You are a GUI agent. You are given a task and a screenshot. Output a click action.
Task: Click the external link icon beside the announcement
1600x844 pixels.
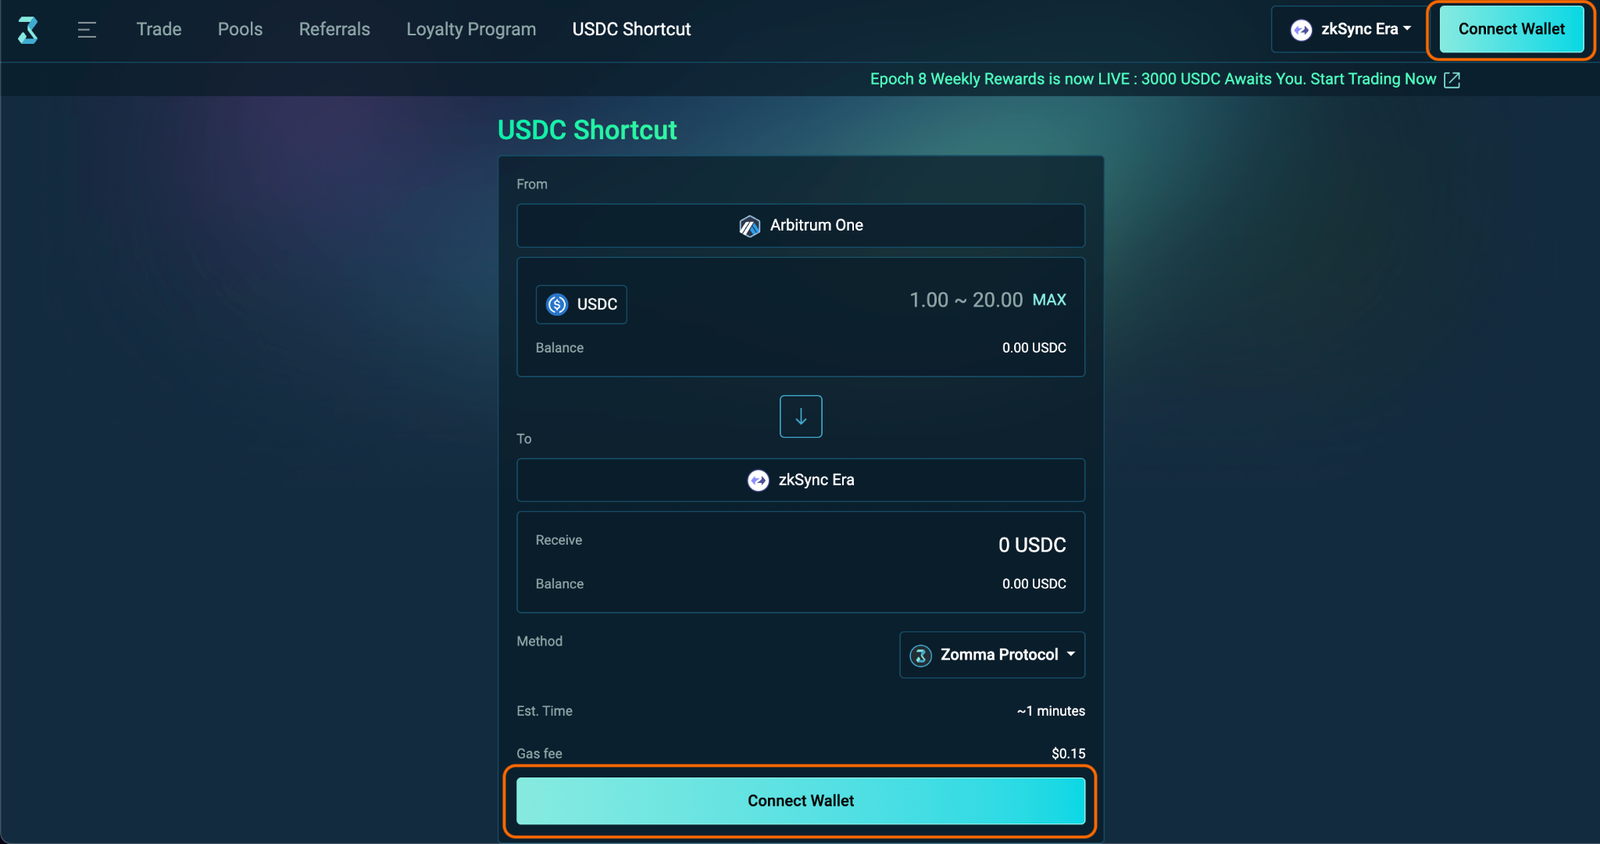[1452, 80]
